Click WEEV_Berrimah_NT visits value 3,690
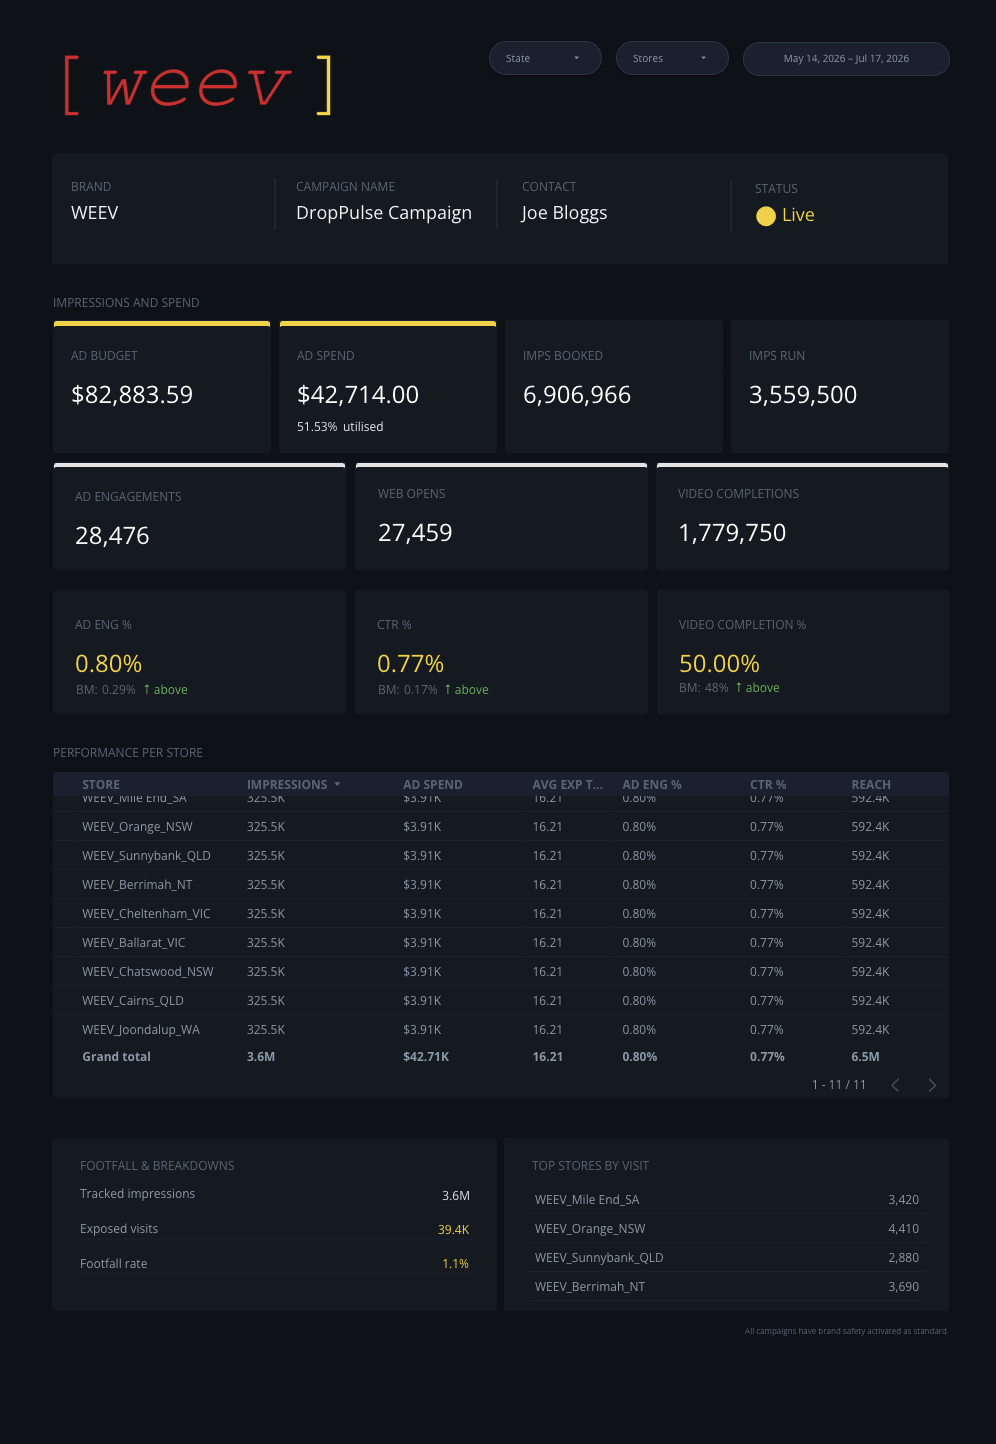Image resolution: width=996 pixels, height=1444 pixels. [904, 1287]
